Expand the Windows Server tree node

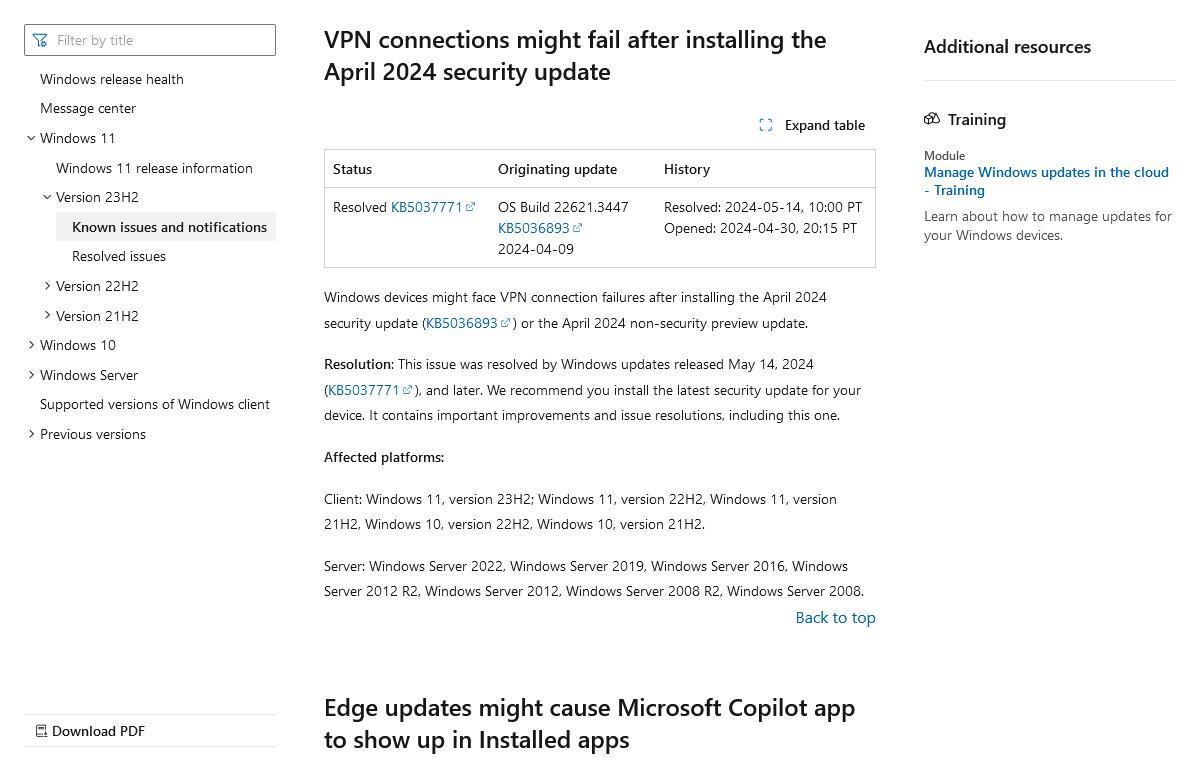[31, 375]
